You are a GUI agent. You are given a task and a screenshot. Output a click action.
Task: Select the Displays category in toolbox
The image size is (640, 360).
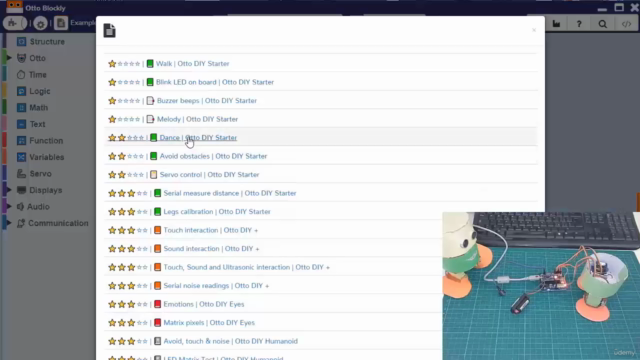tap(45, 190)
